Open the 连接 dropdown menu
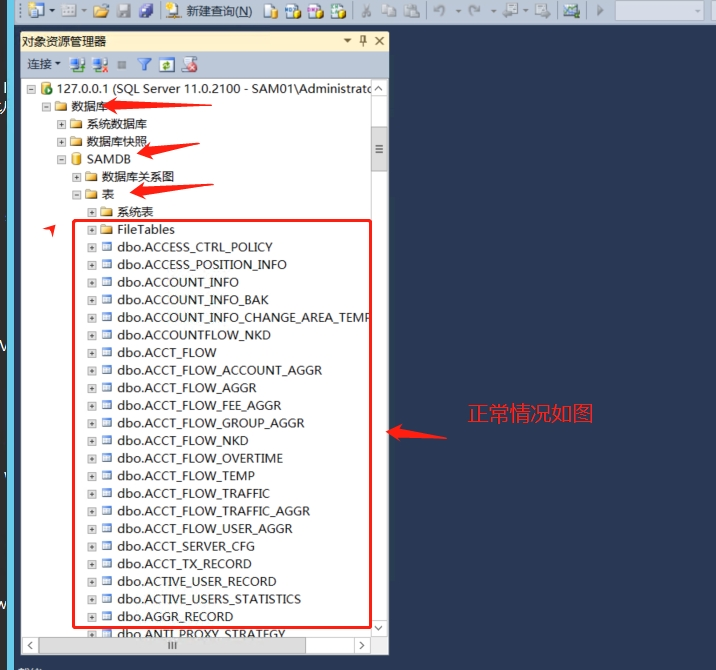The image size is (716, 670). (x=43, y=64)
